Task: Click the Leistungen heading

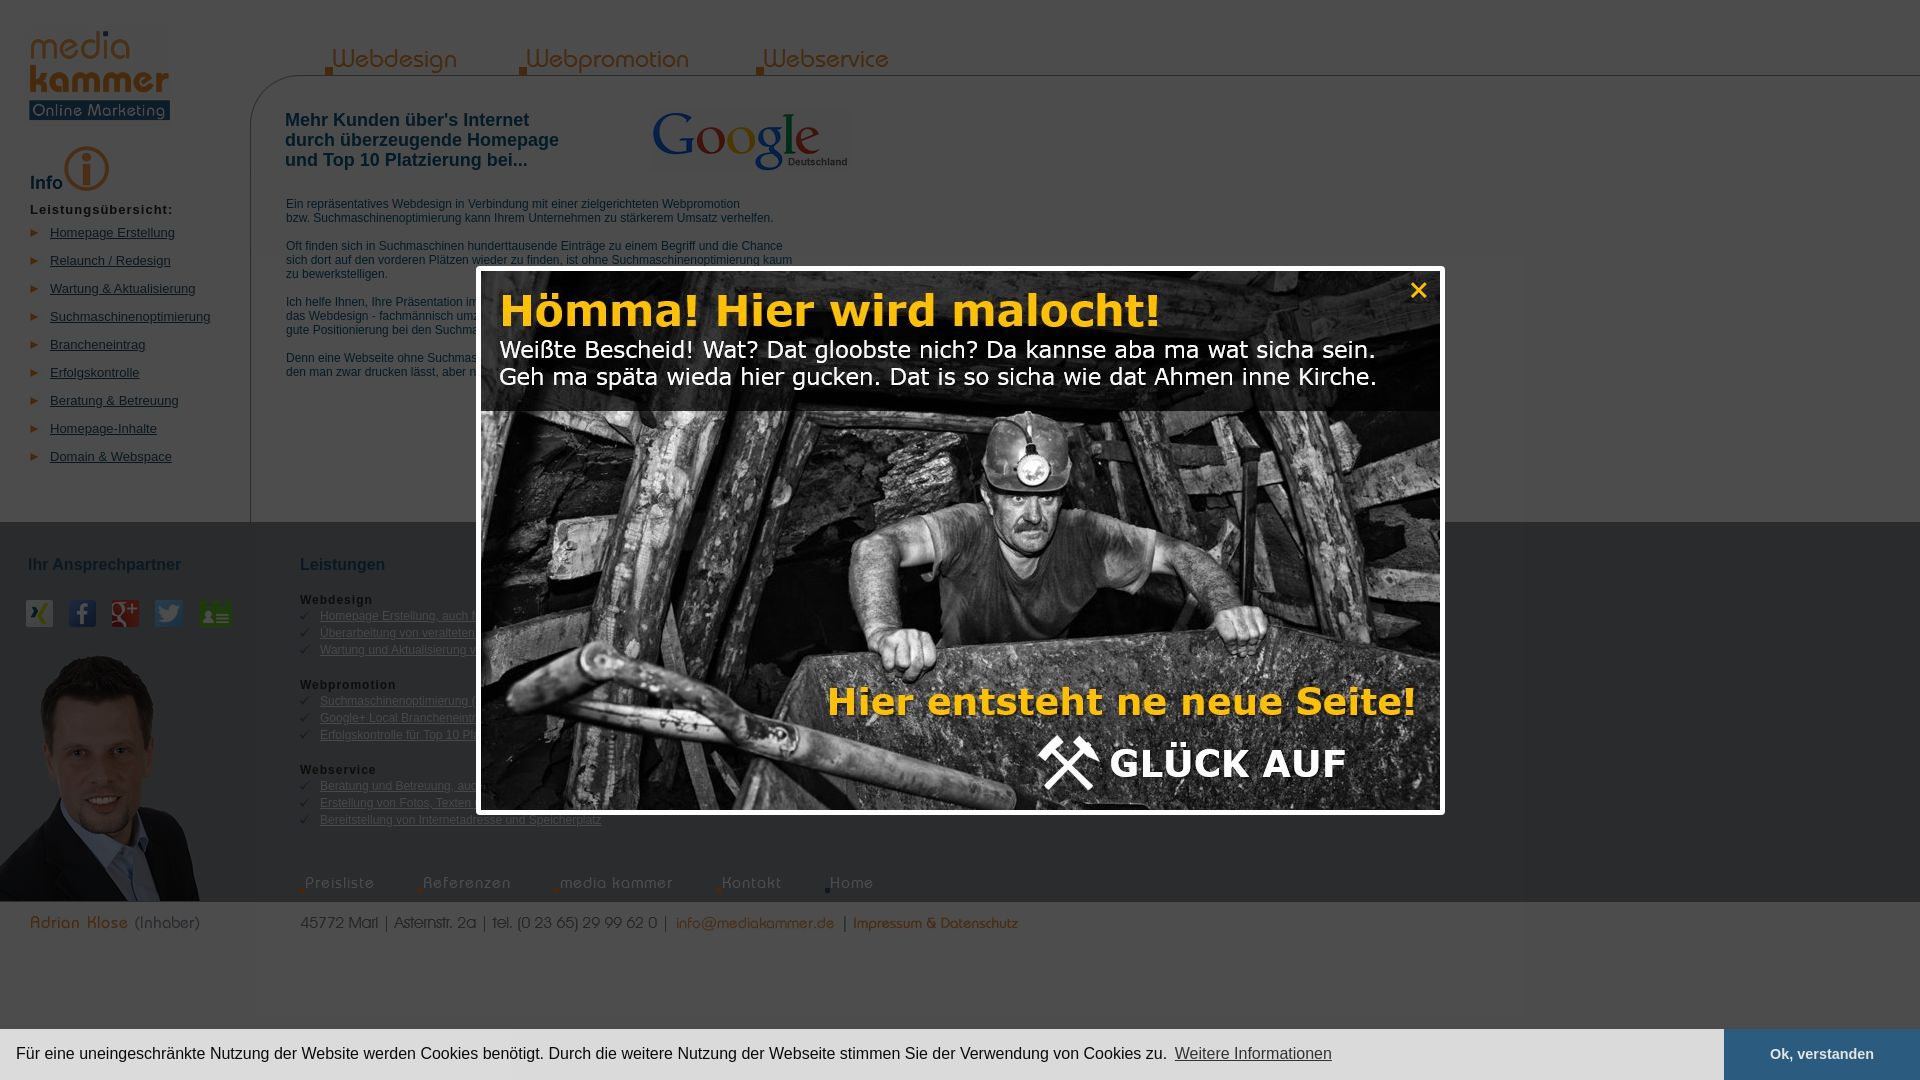Action: [342, 565]
